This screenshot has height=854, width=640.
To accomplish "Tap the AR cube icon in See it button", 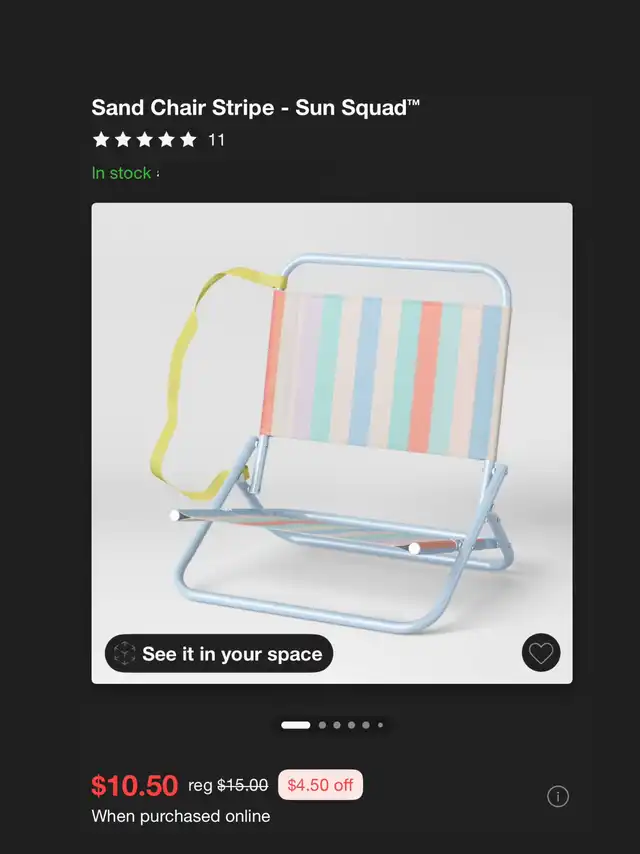I will coord(124,653).
